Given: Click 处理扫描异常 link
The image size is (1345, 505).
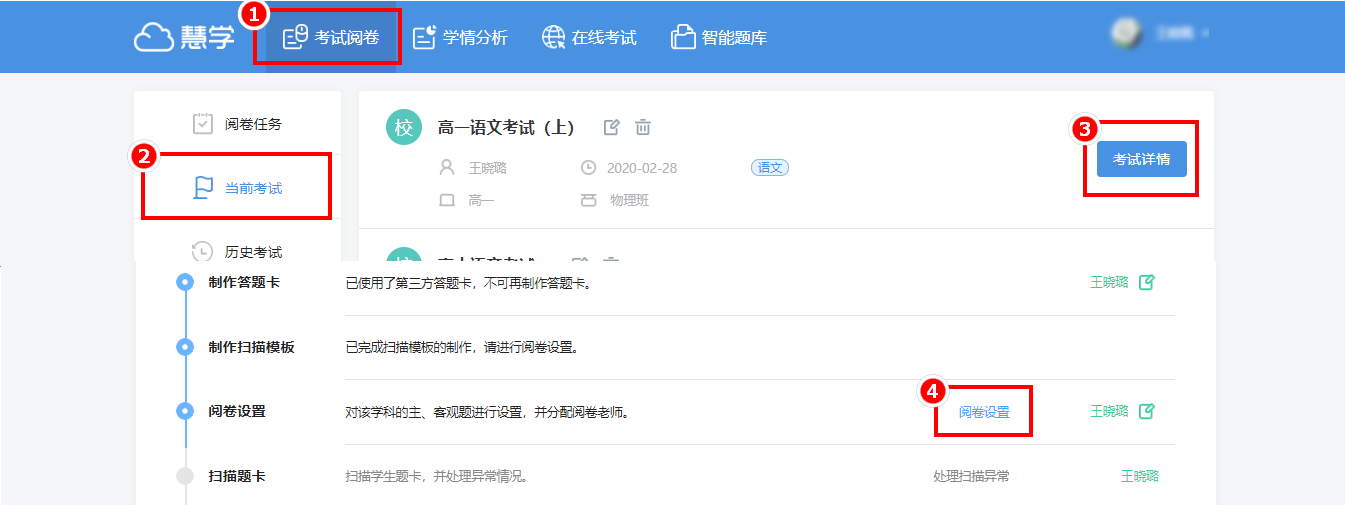Looking at the screenshot, I should coord(971,476).
